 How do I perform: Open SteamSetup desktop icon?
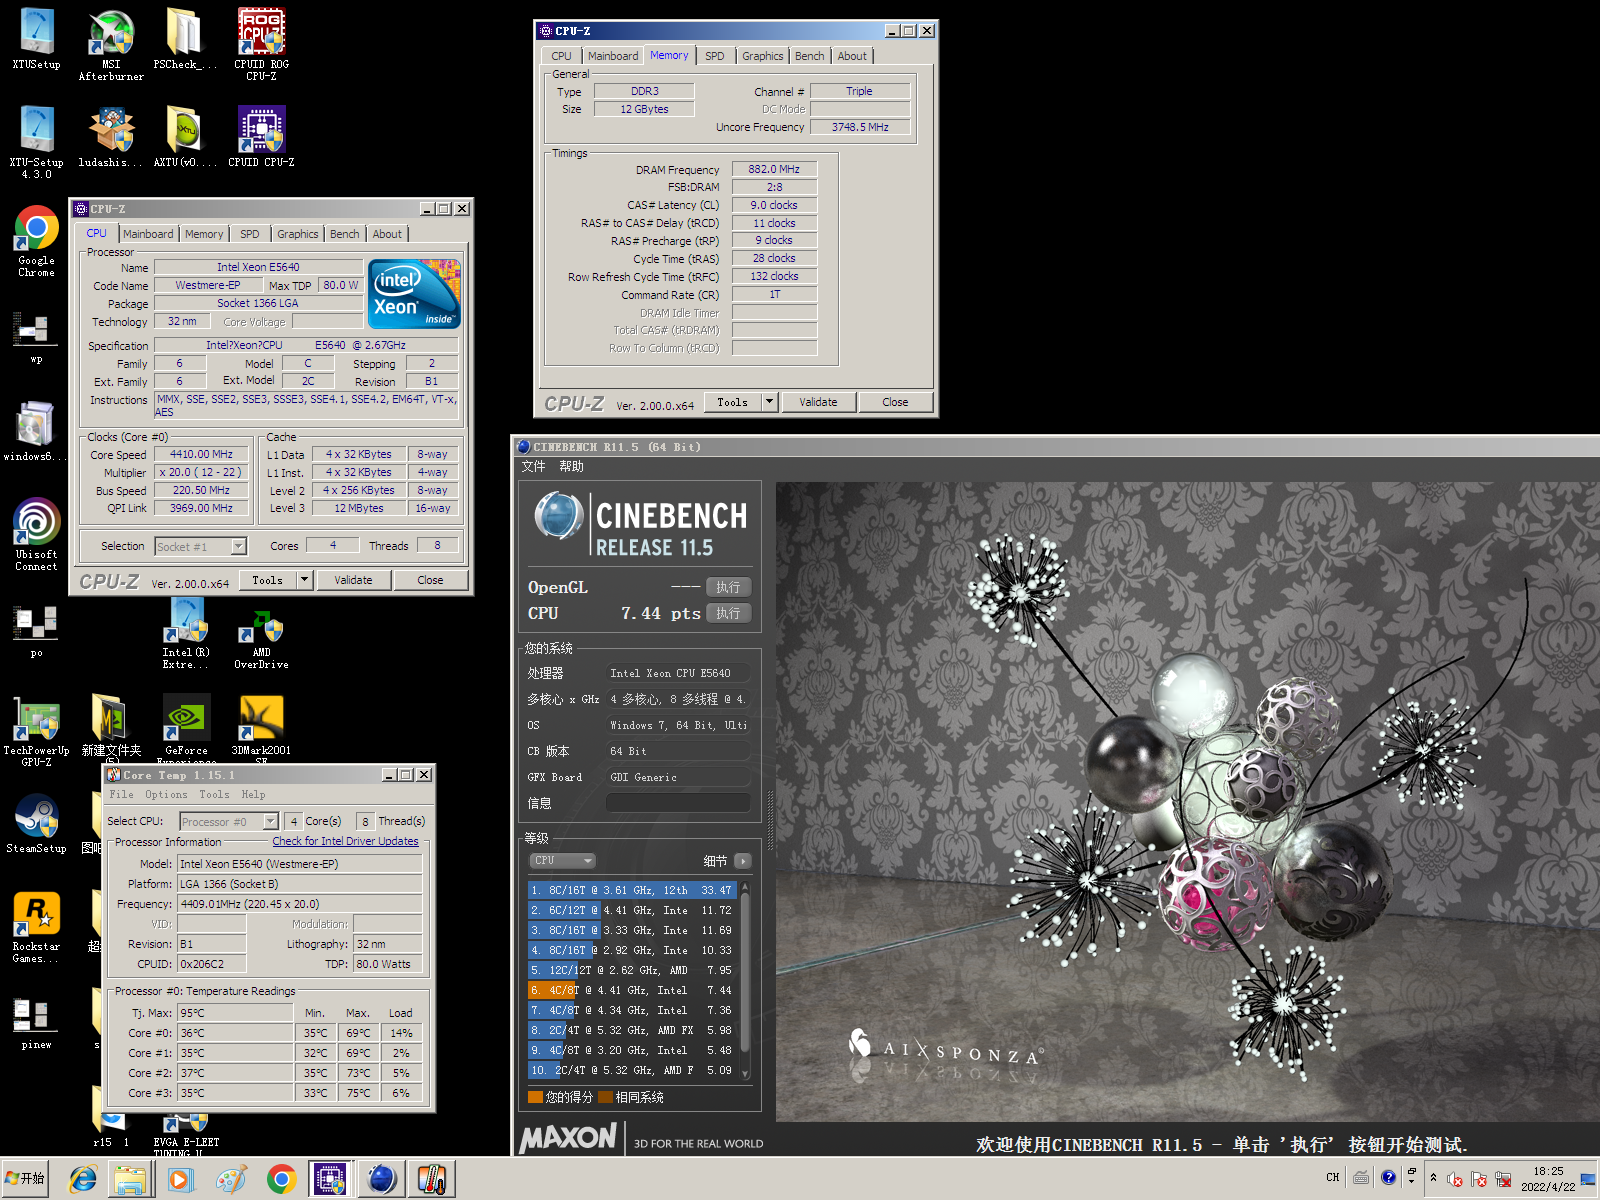(x=37, y=824)
